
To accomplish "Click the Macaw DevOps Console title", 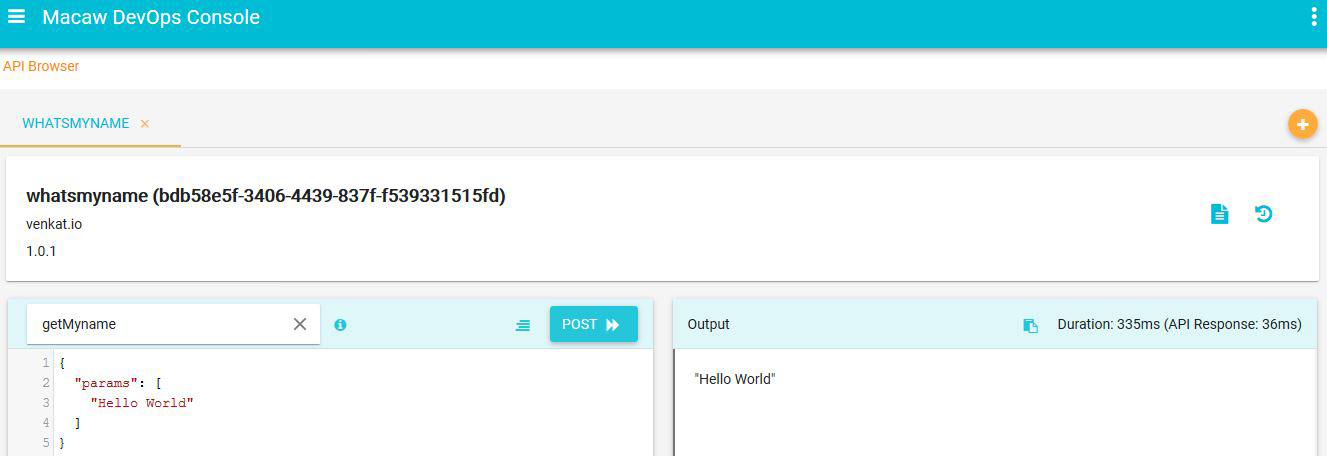I will (151, 17).
